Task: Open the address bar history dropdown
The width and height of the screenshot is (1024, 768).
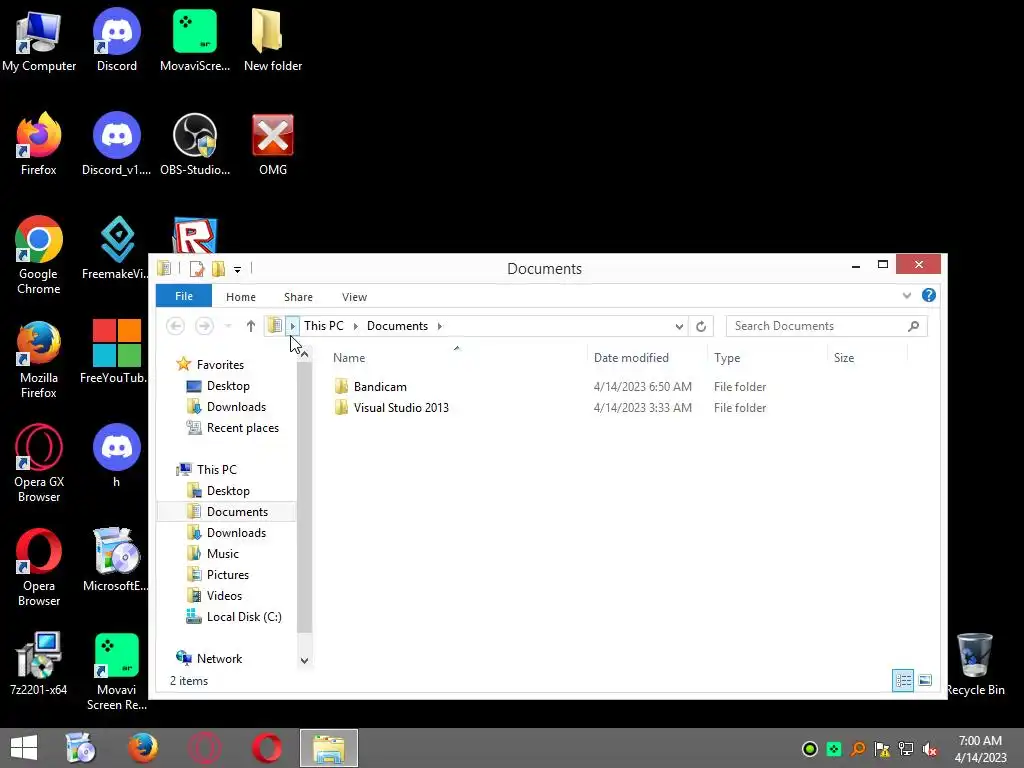Action: coord(679,326)
